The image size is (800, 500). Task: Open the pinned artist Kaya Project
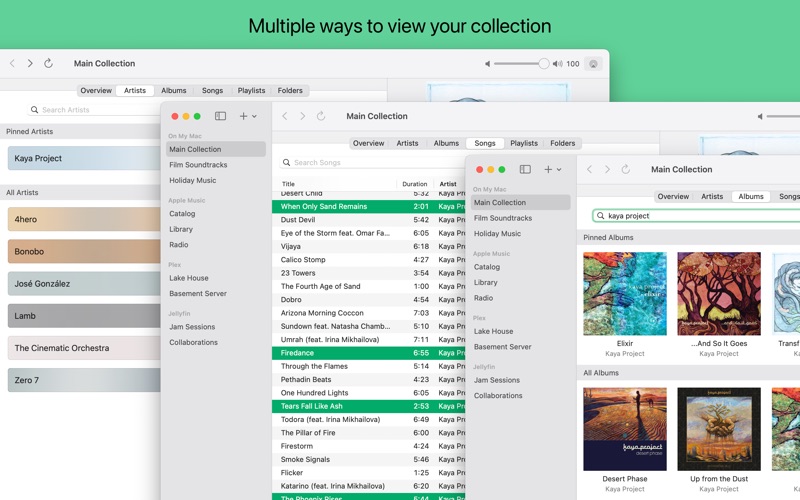(x=84, y=158)
